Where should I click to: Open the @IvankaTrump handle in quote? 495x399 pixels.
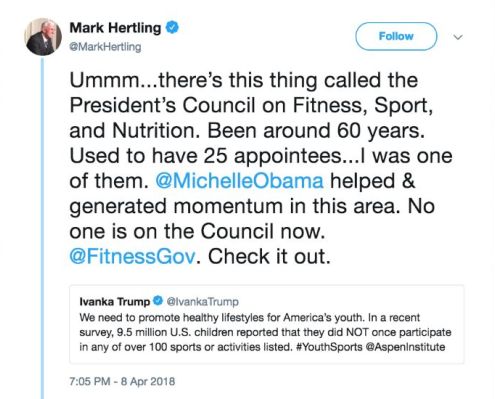202,302
